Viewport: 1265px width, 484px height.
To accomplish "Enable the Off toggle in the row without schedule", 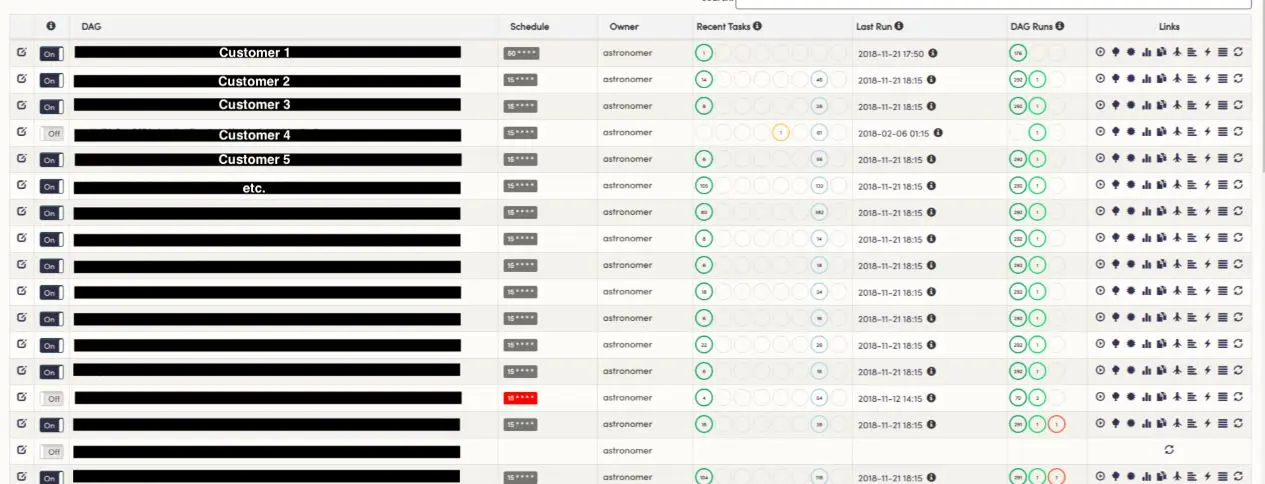I will (51, 451).
